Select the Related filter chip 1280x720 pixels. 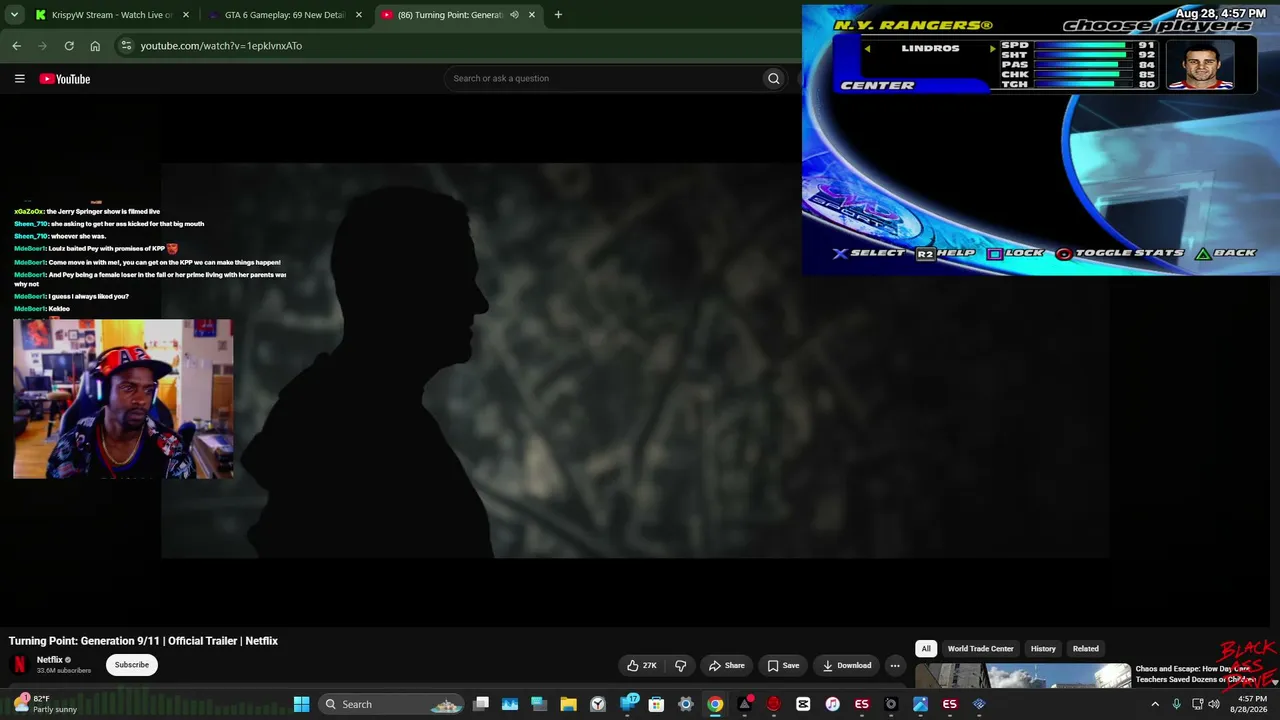[x=1085, y=649]
